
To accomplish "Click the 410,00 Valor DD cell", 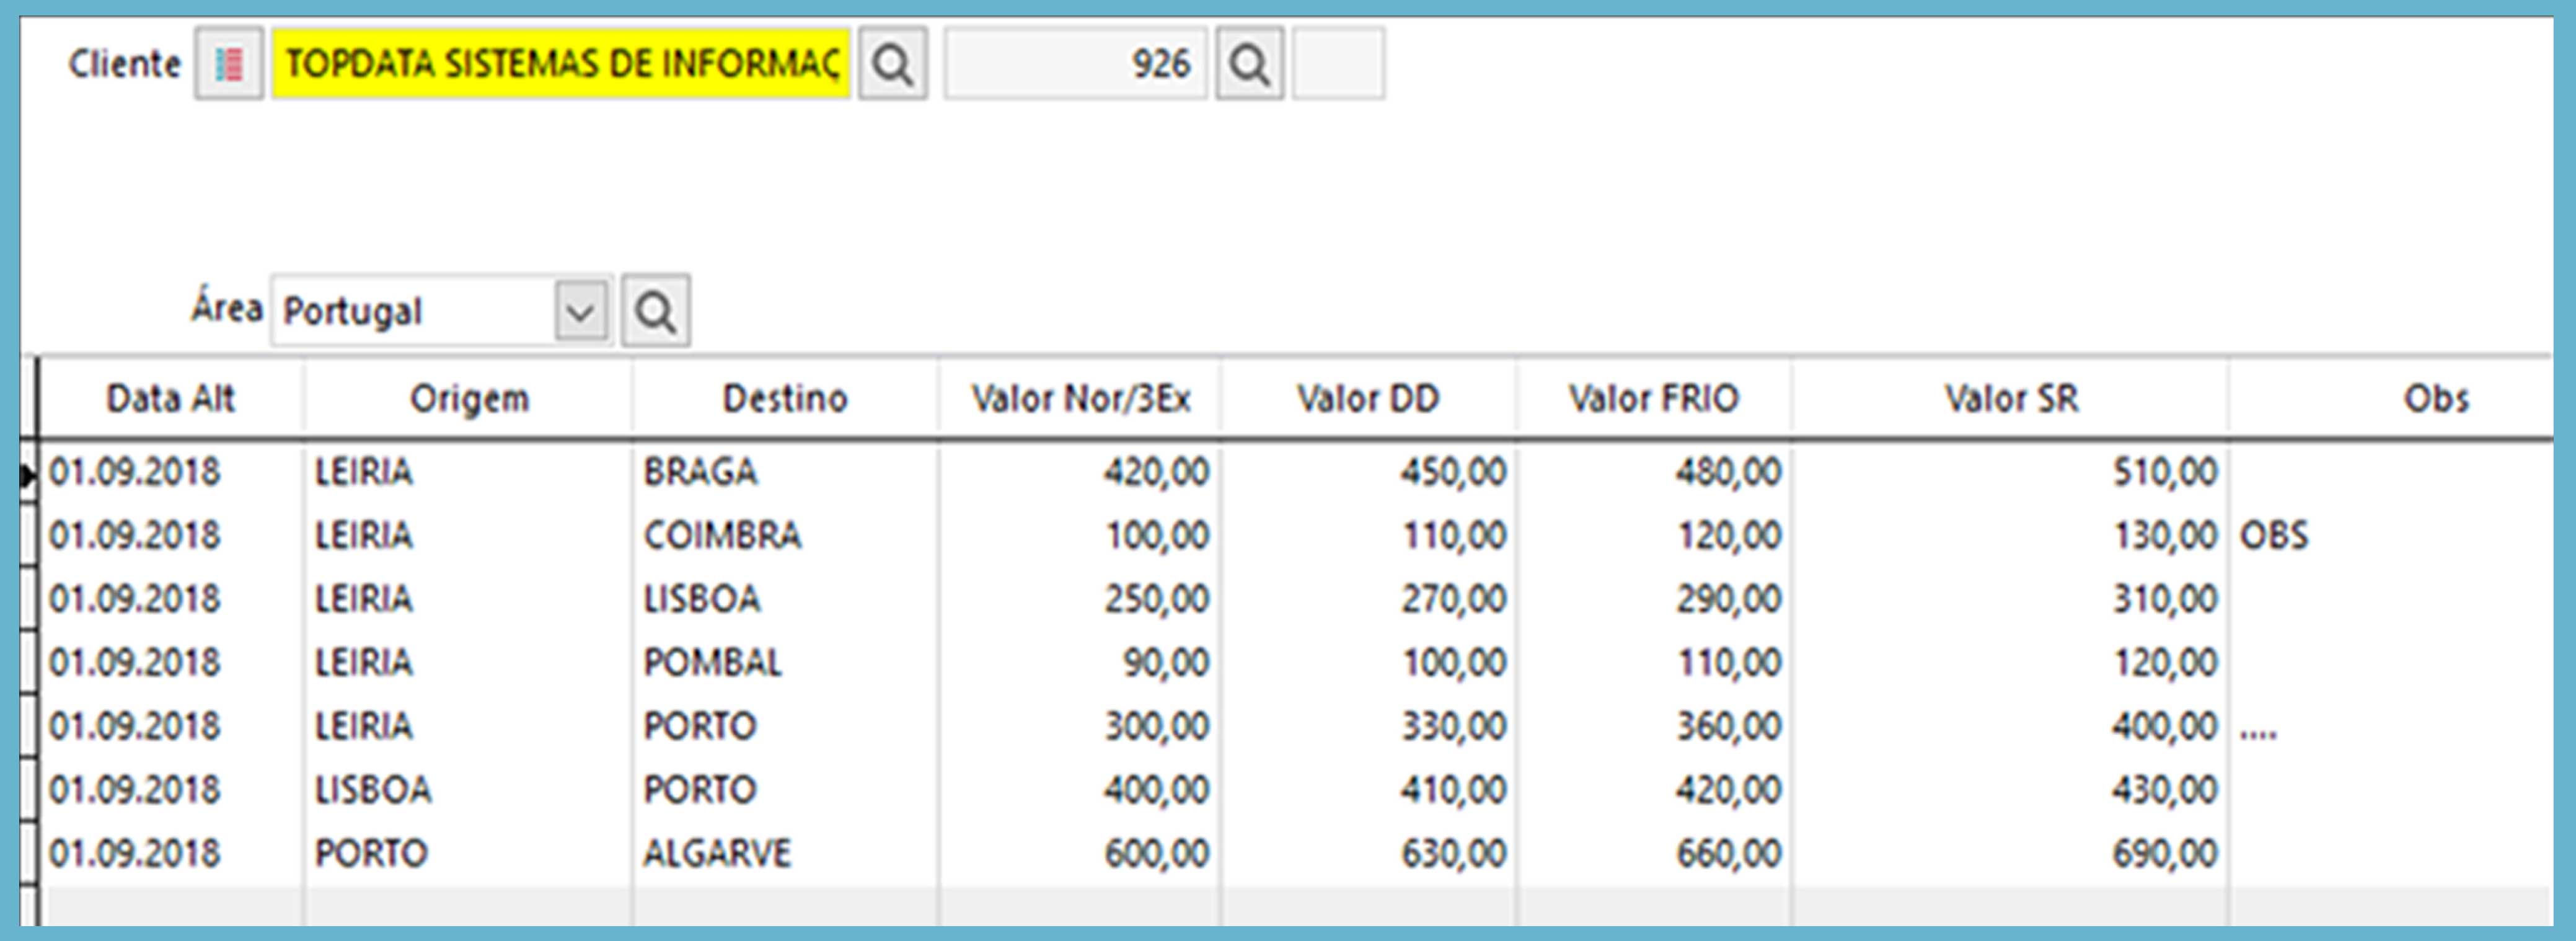I will pos(1368,790).
